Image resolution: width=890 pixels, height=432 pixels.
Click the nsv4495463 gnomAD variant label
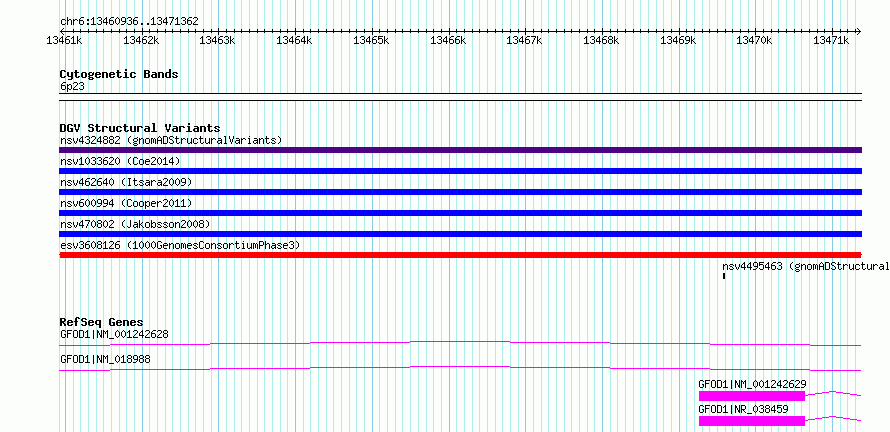805,266
